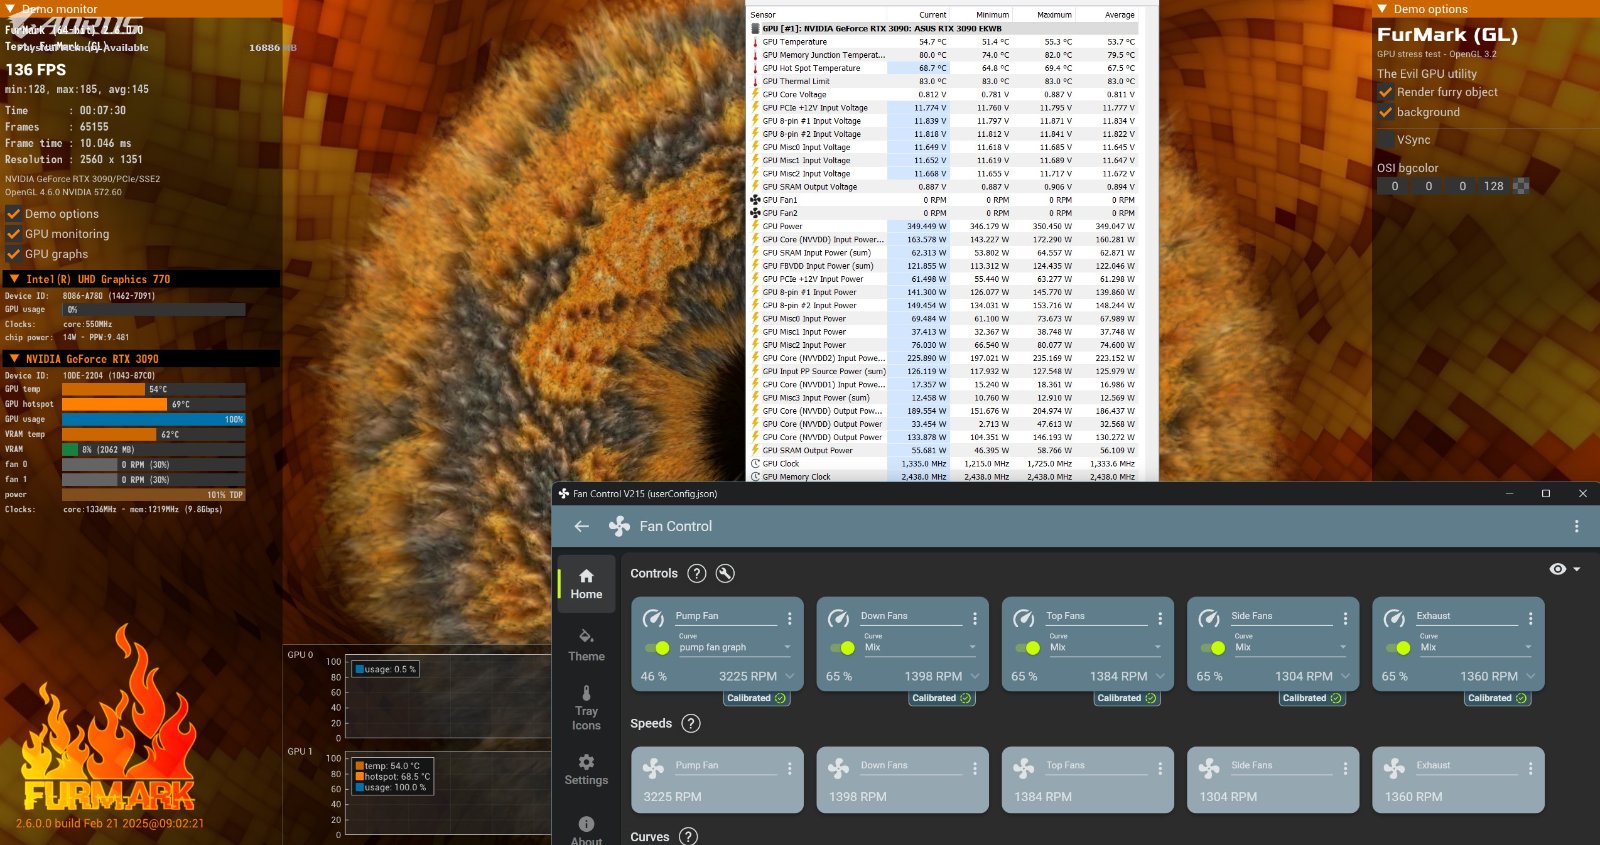
Task: Expand the Exhaust control card chevron
Action: [x=1530, y=677]
